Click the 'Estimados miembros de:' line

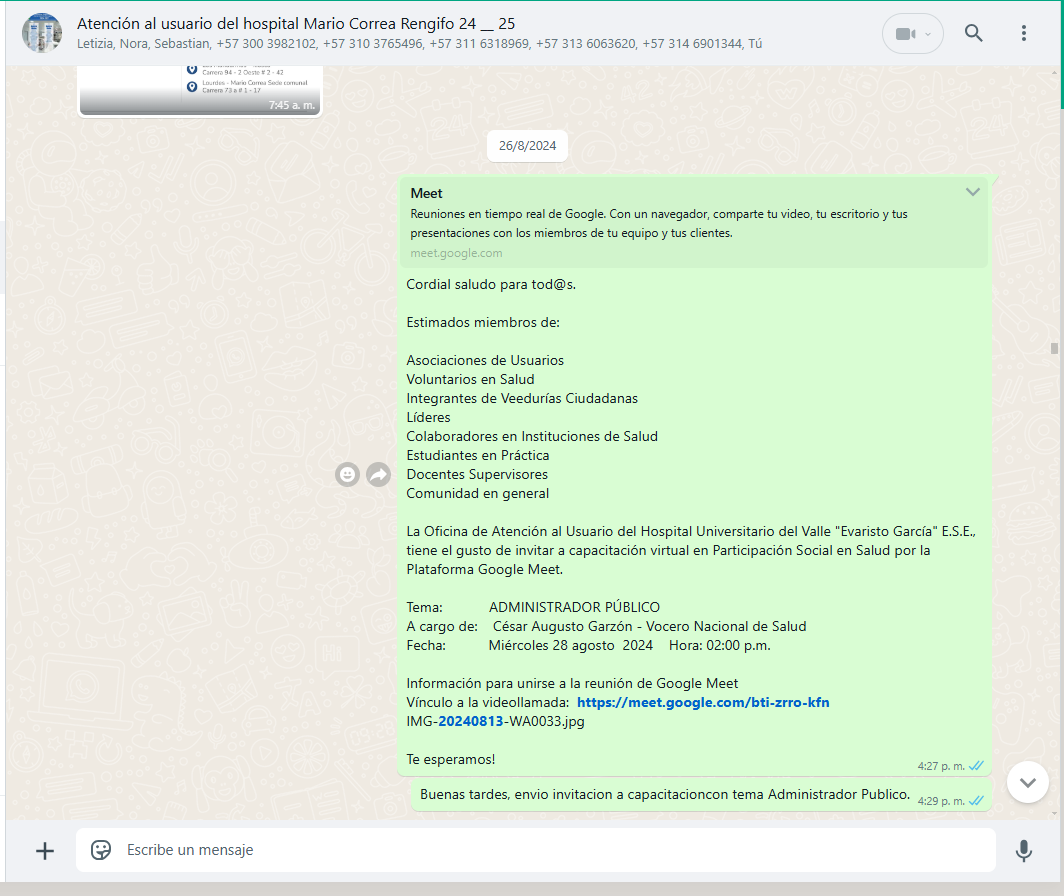coord(483,322)
